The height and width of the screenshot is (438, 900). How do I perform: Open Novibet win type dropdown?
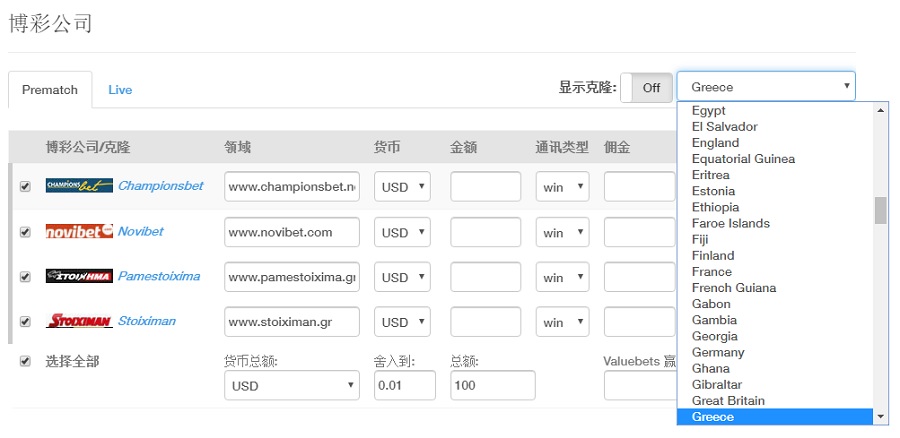click(562, 232)
